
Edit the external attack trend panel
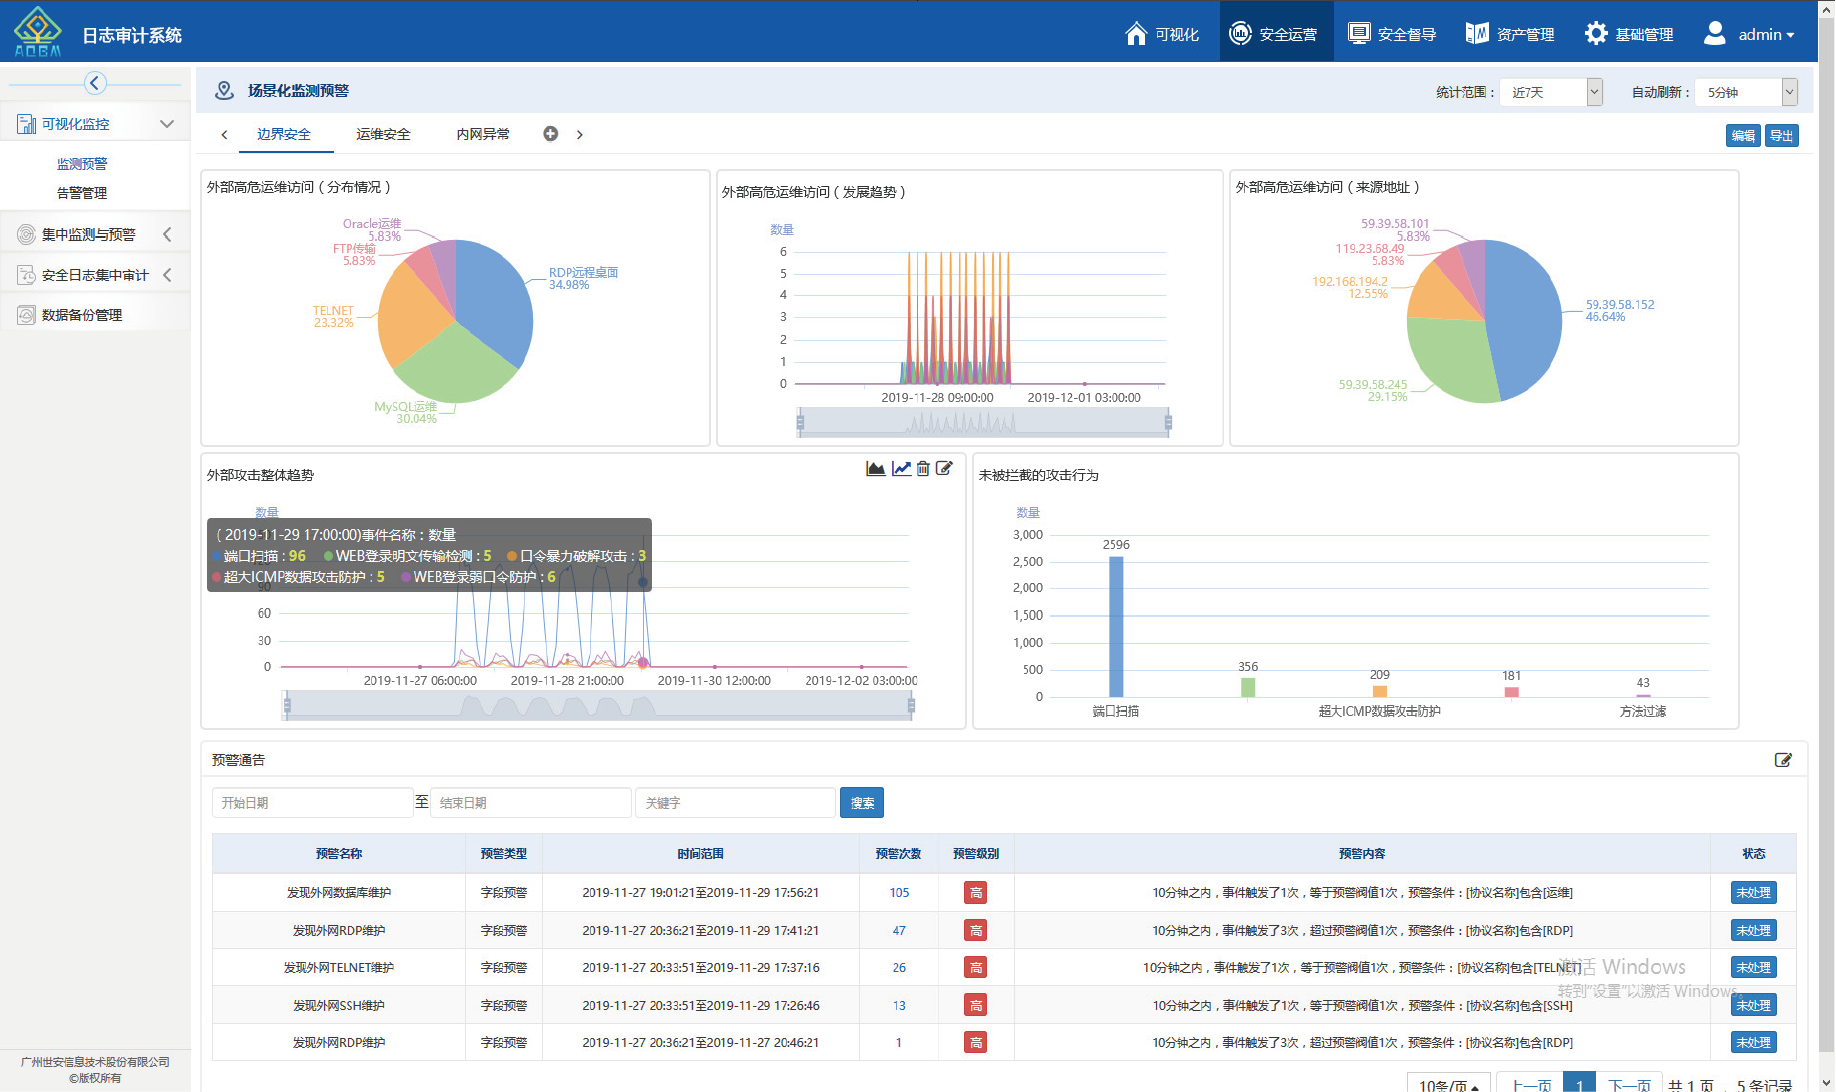click(944, 469)
